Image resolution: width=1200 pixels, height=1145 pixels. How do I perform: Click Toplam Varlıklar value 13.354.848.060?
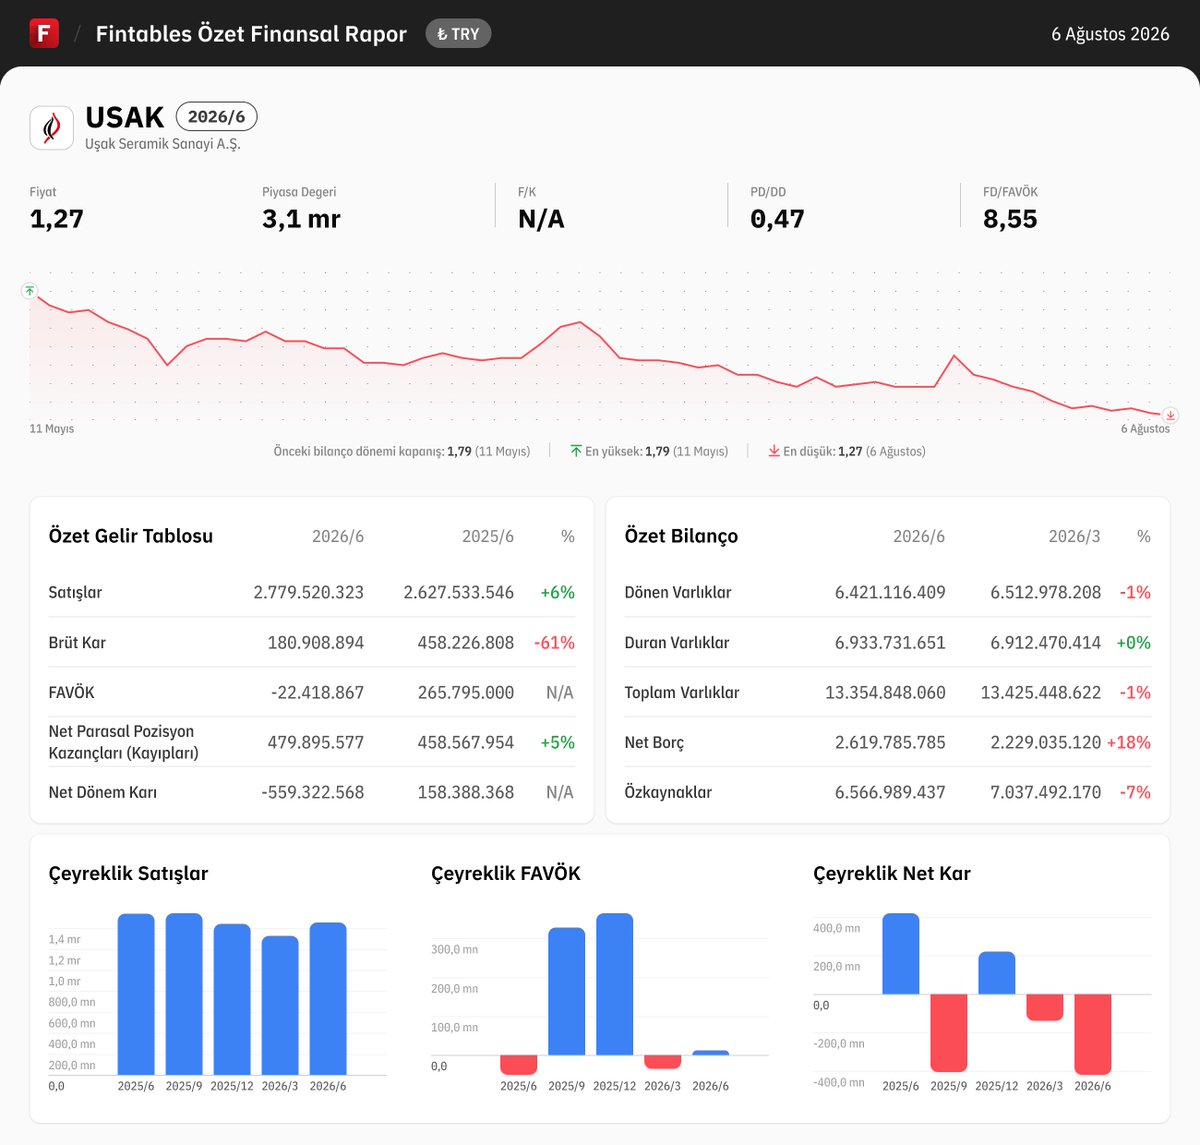885,692
